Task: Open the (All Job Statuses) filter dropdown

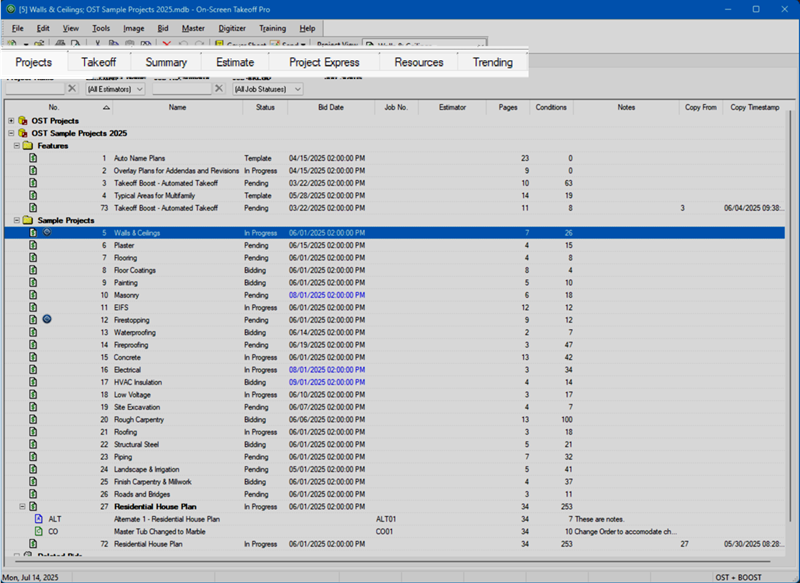Action: 268,89
